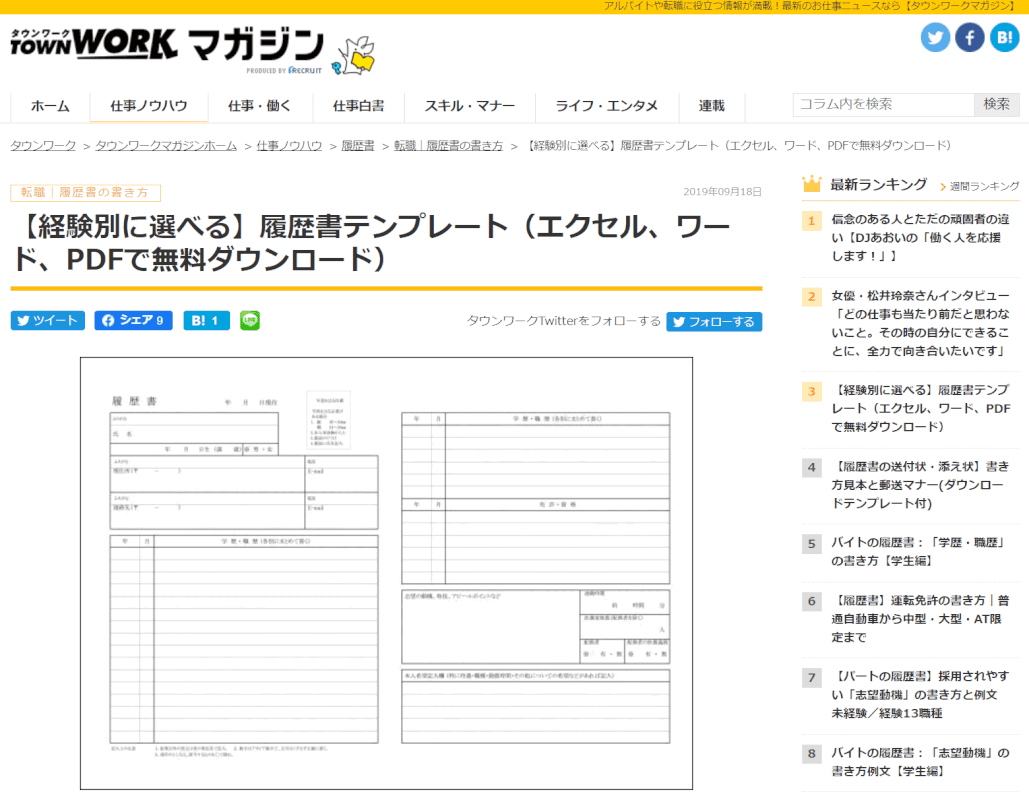Click the タウンワークマガジンホーム breadcrumb link
This screenshot has height=800, width=1029.
pyautogui.click(x=166, y=146)
